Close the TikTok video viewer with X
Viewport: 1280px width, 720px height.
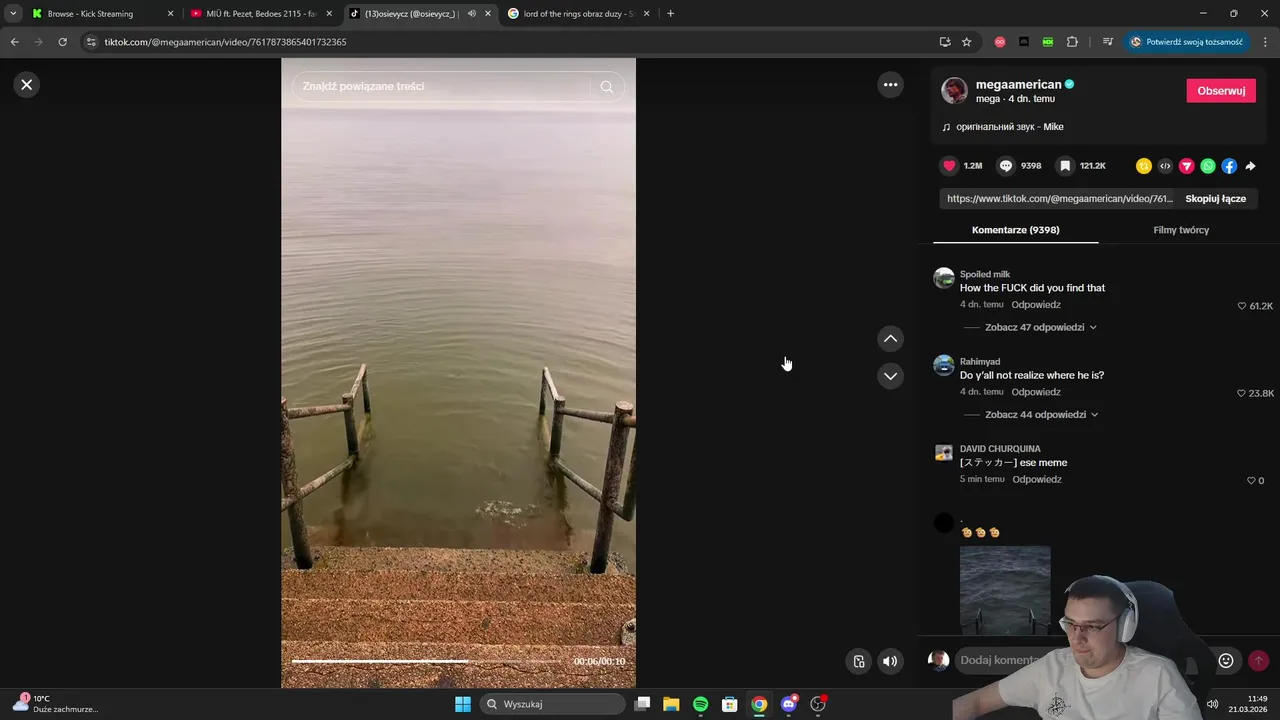pos(27,85)
